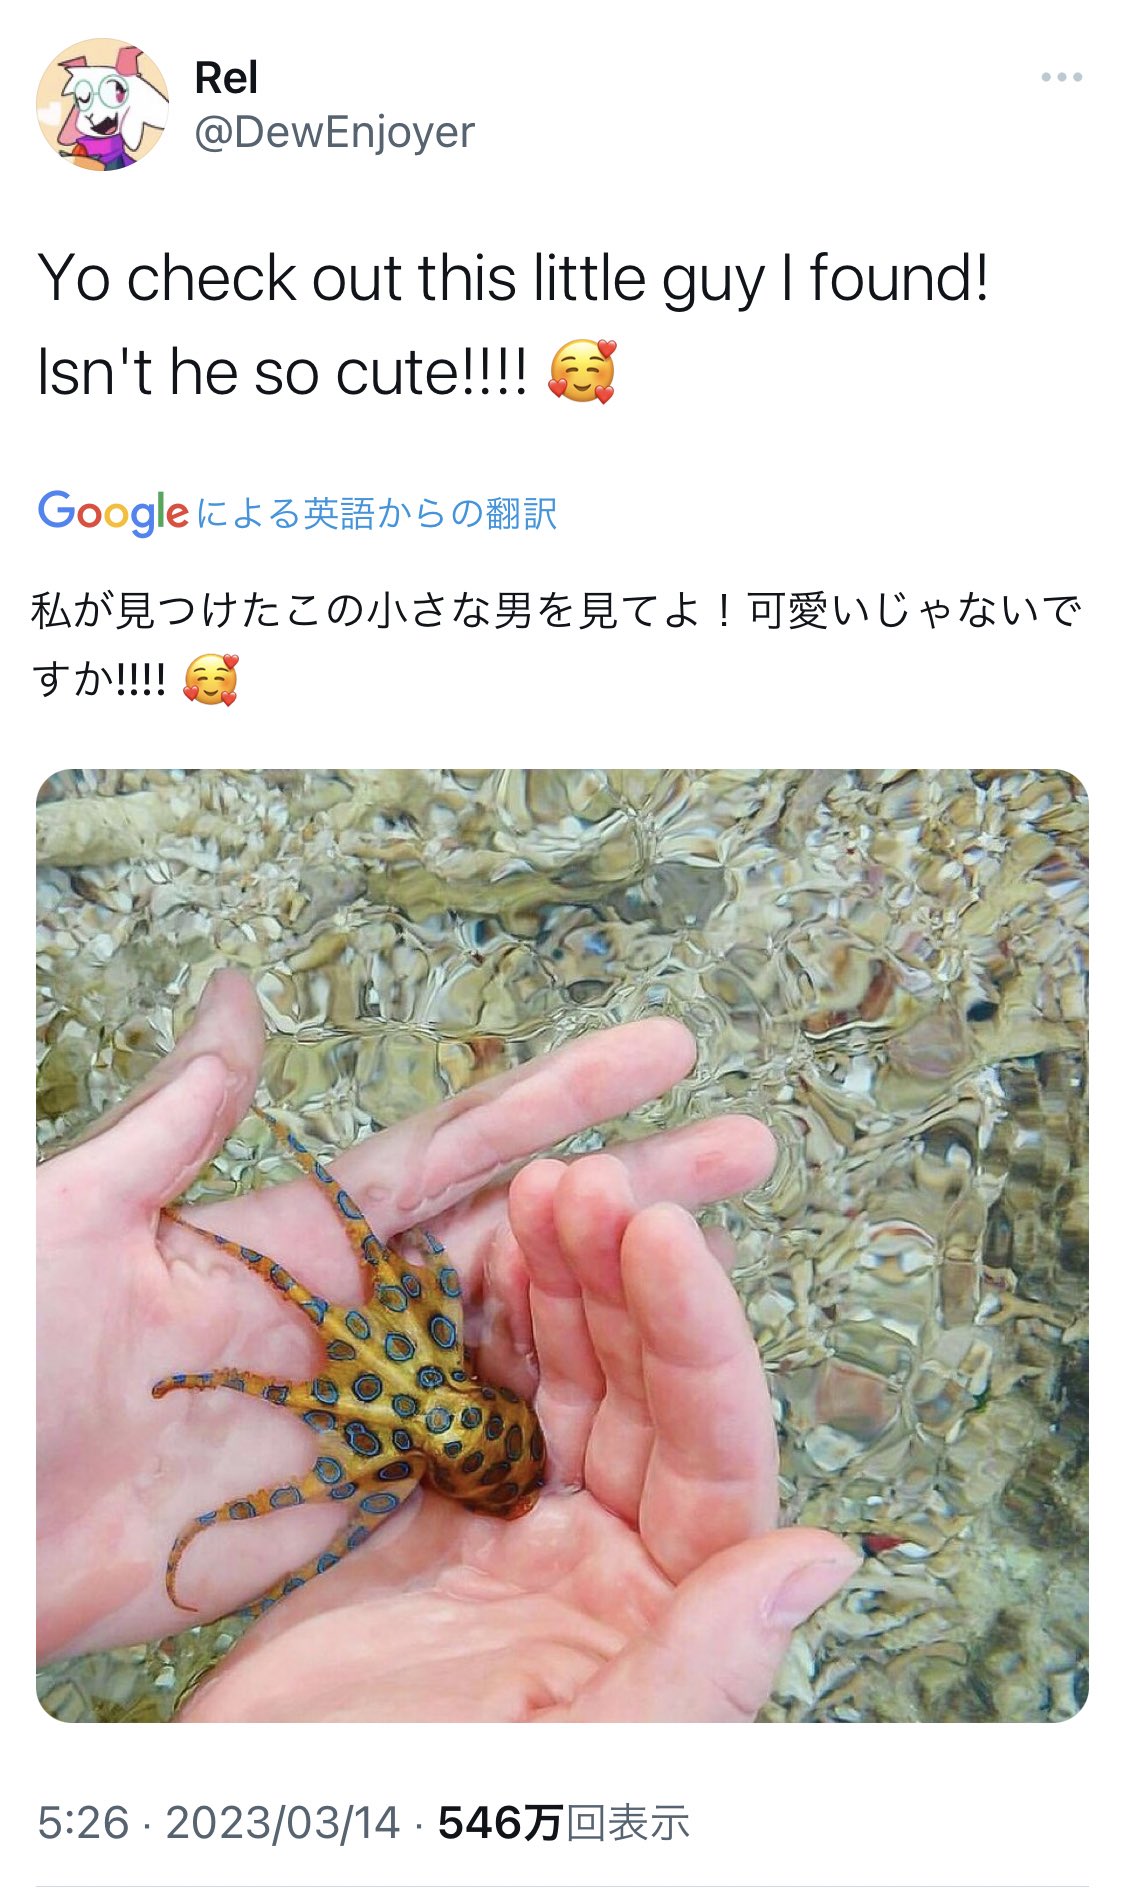Viewport: 1124px width, 1893px height.
Task: Click the 5:26 timestamp
Action: click(84, 1823)
